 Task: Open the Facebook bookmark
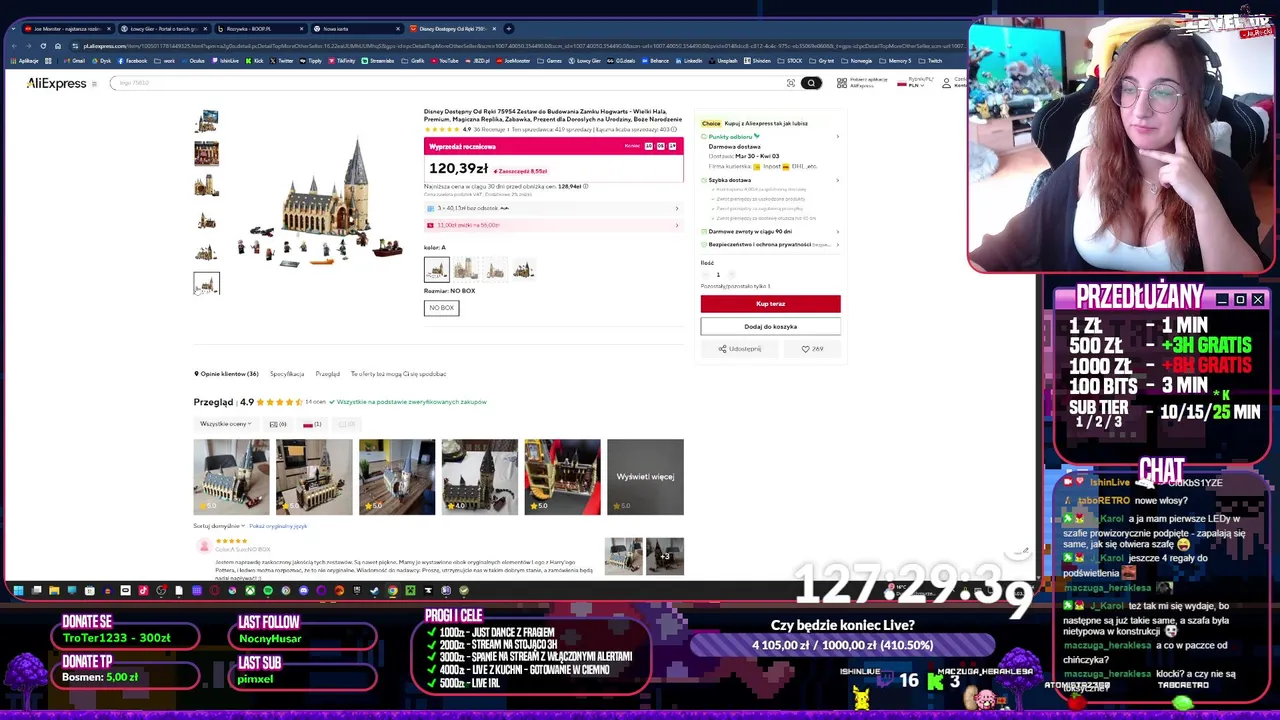tap(132, 61)
